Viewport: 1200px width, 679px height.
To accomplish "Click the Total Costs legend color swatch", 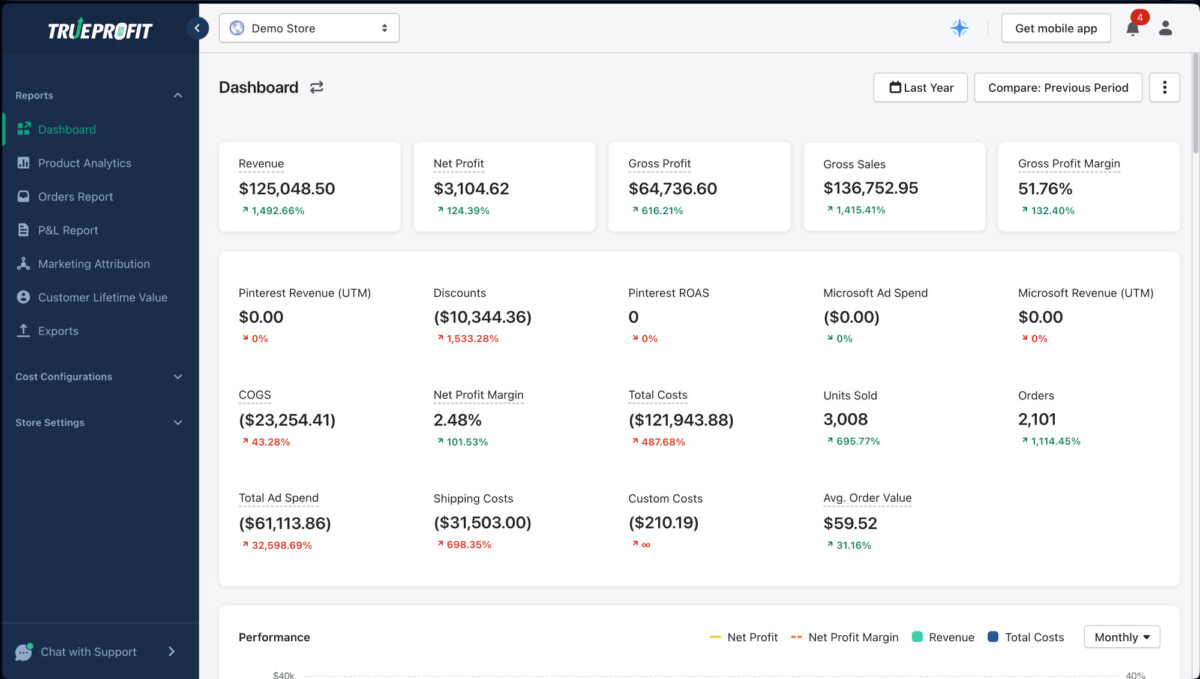I will point(993,637).
